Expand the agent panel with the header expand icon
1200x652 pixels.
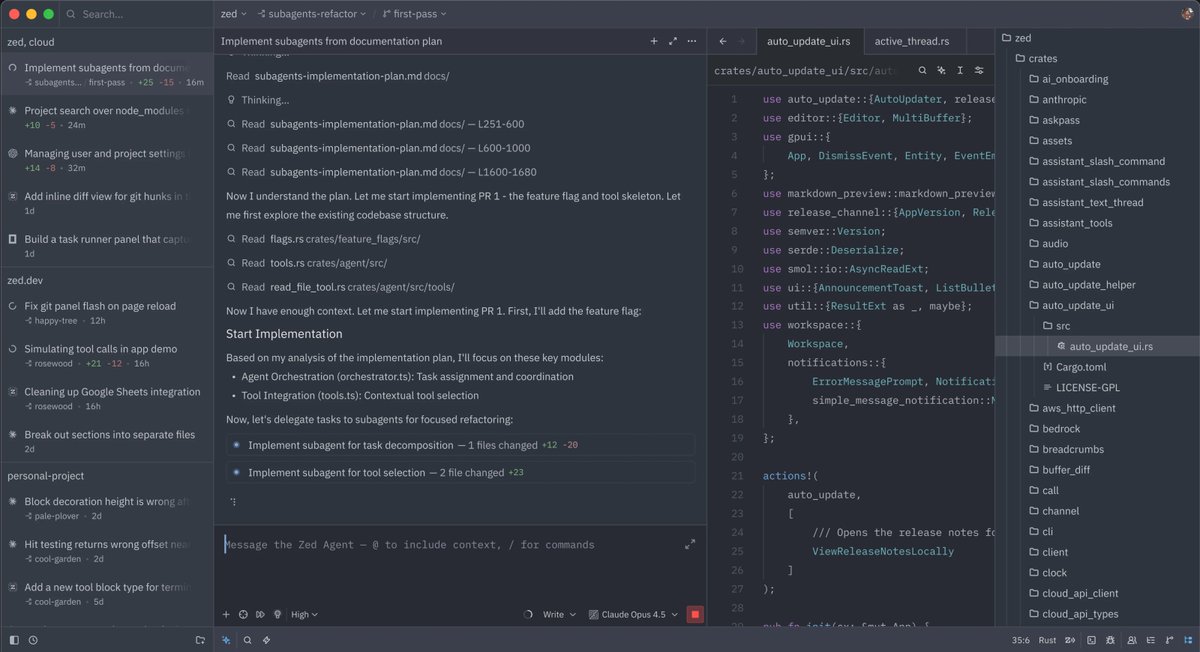(x=673, y=42)
